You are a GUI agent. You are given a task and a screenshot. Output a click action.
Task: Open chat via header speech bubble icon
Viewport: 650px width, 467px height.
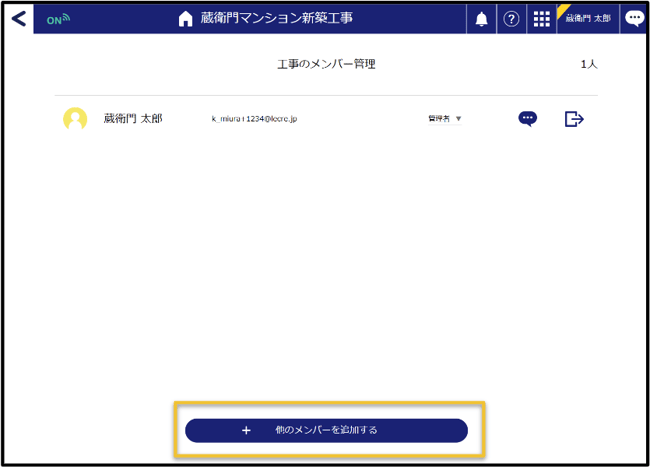tap(634, 19)
